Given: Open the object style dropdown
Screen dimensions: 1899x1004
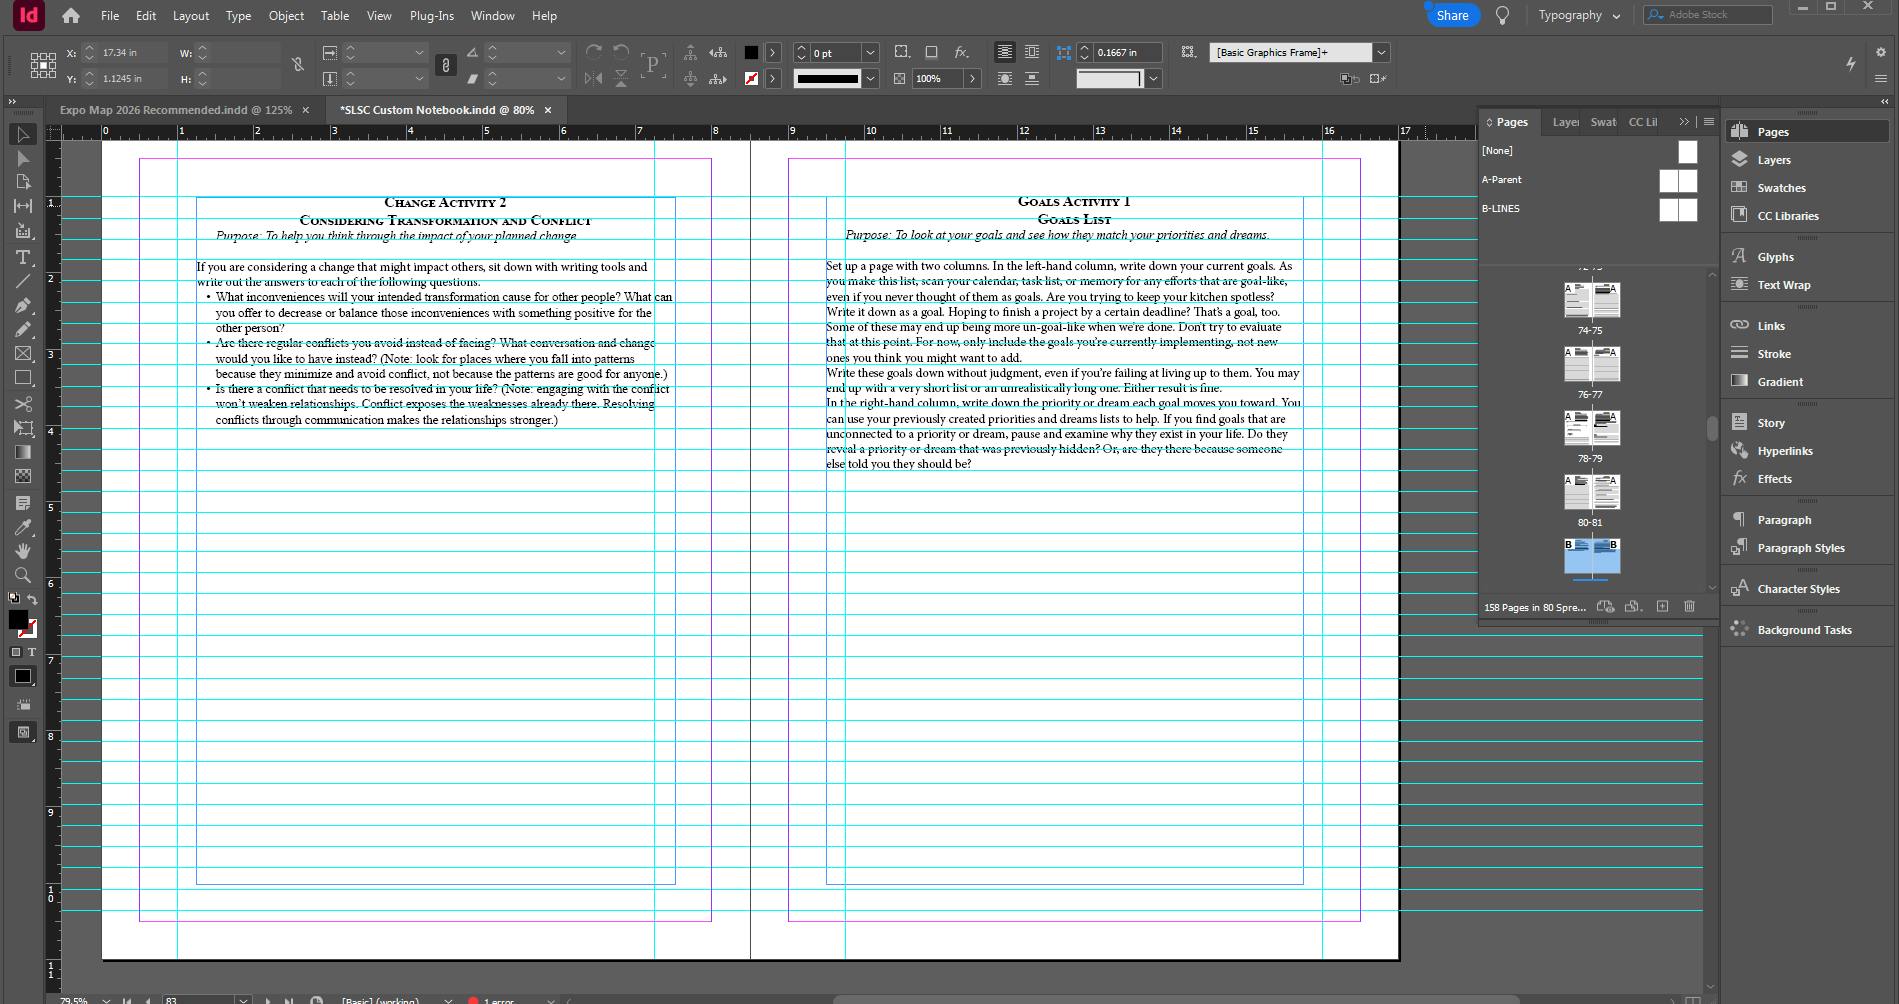Looking at the screenshot, I should pyautogui.click(x=1381, y=53).
